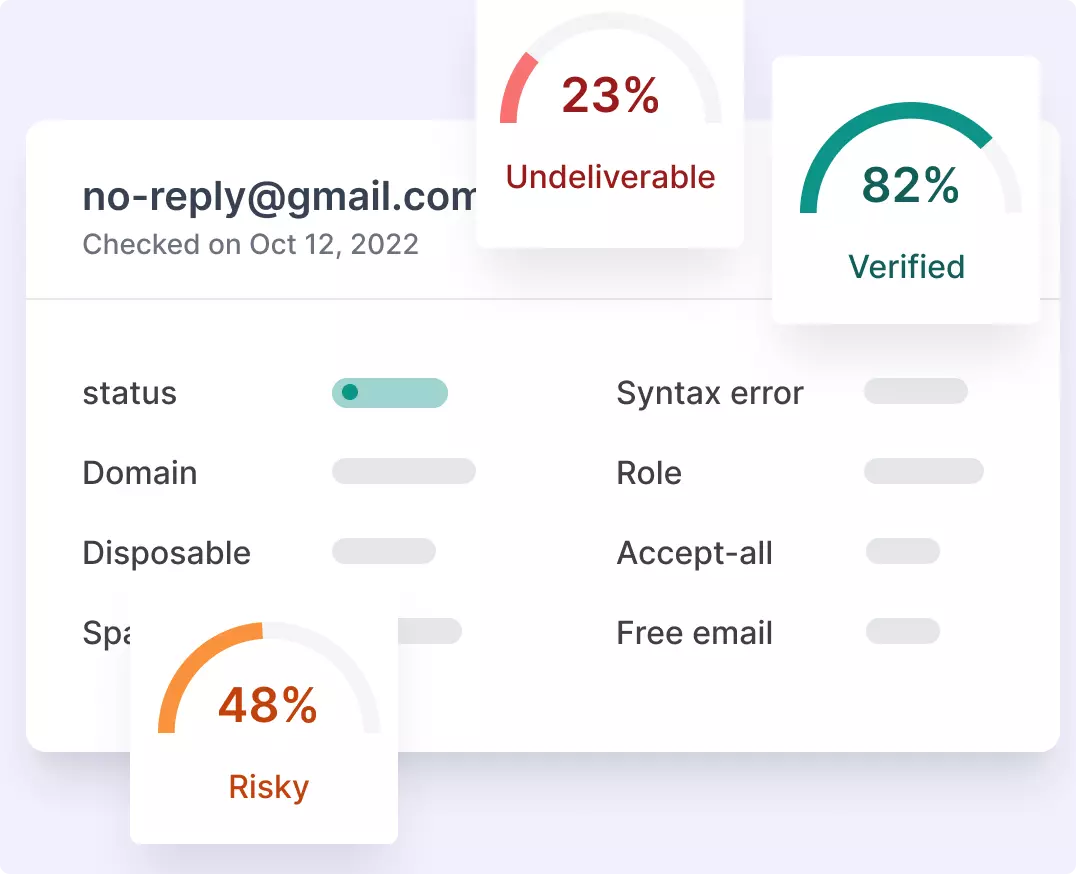
Task: Click the Verified label
Action: click(907, 267)
